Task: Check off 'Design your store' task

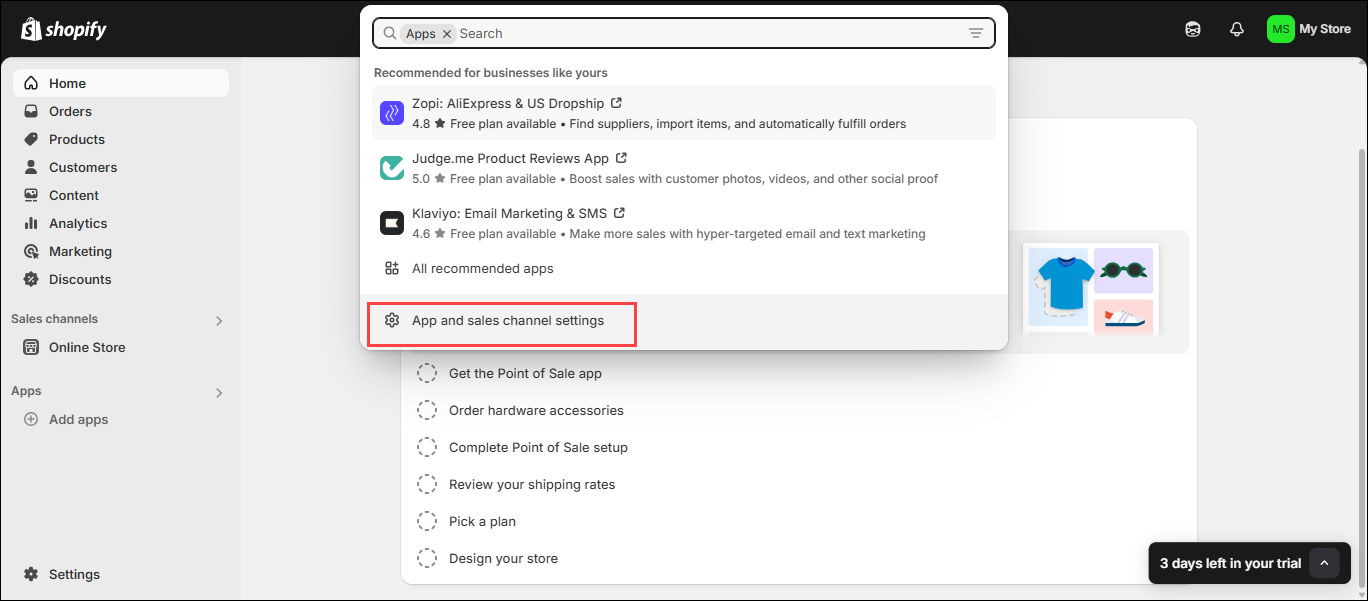Action: click(x=427, y=558)
